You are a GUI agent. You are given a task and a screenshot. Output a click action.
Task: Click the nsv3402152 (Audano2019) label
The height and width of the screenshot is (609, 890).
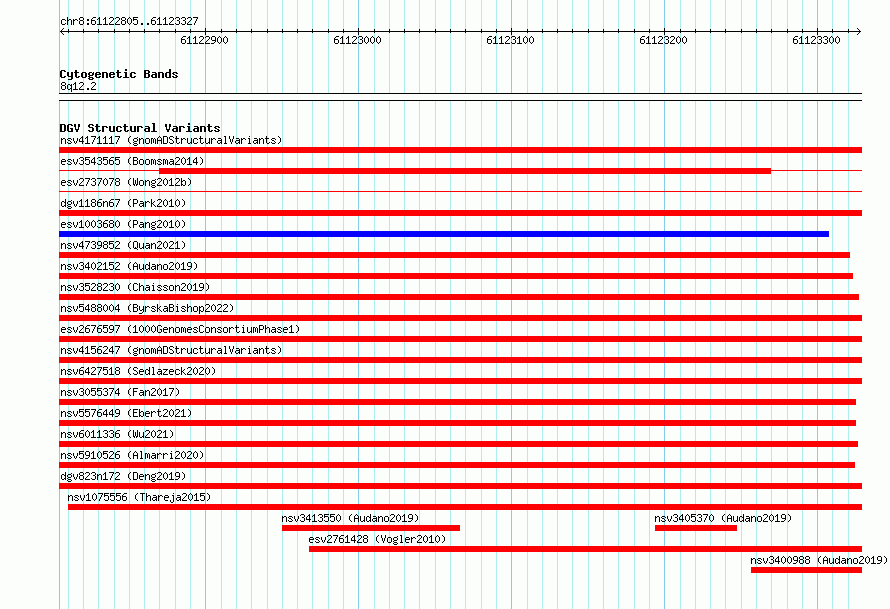pyautogui.click(x=129, y=266)
